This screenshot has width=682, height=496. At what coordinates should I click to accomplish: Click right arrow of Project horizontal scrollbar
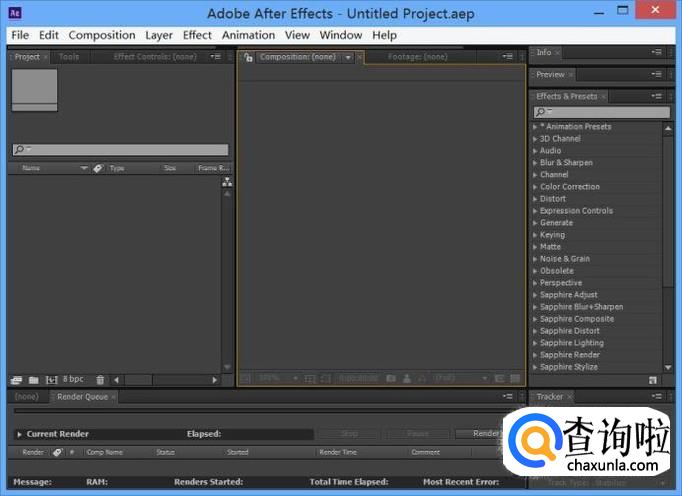(214, 380)
